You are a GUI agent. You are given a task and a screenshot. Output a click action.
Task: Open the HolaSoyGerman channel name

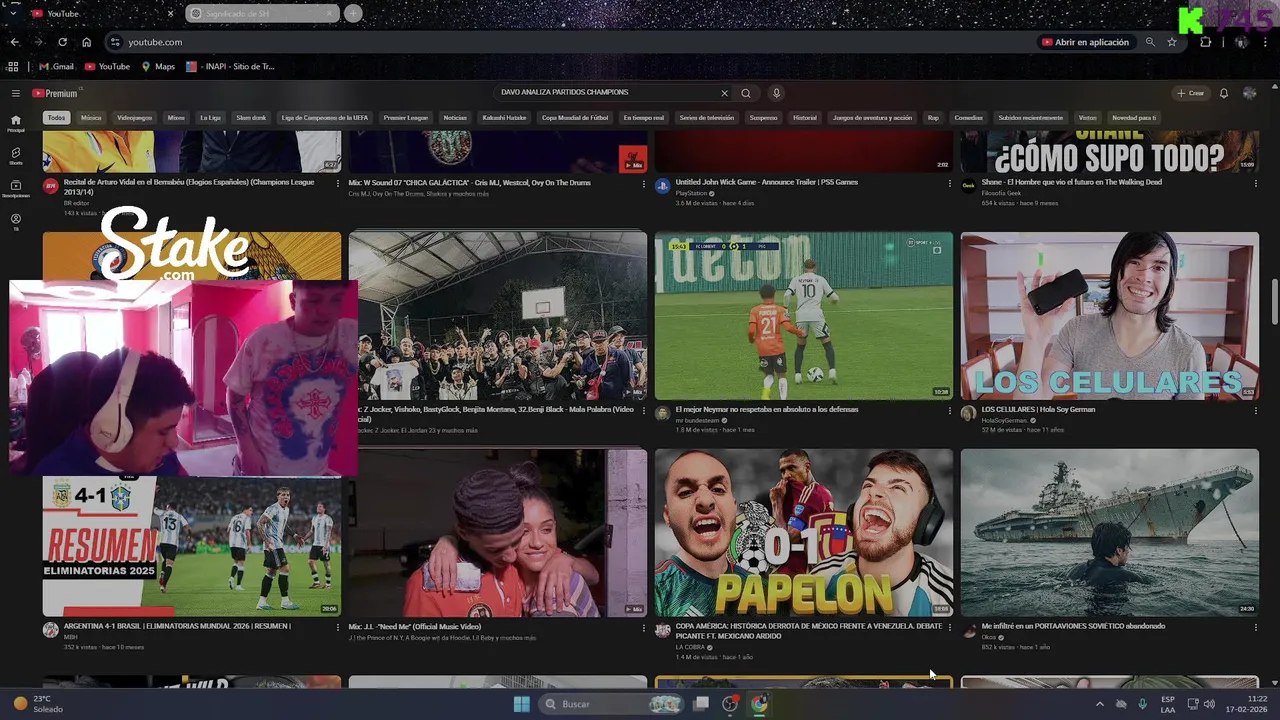click(x=1004, y=420)
